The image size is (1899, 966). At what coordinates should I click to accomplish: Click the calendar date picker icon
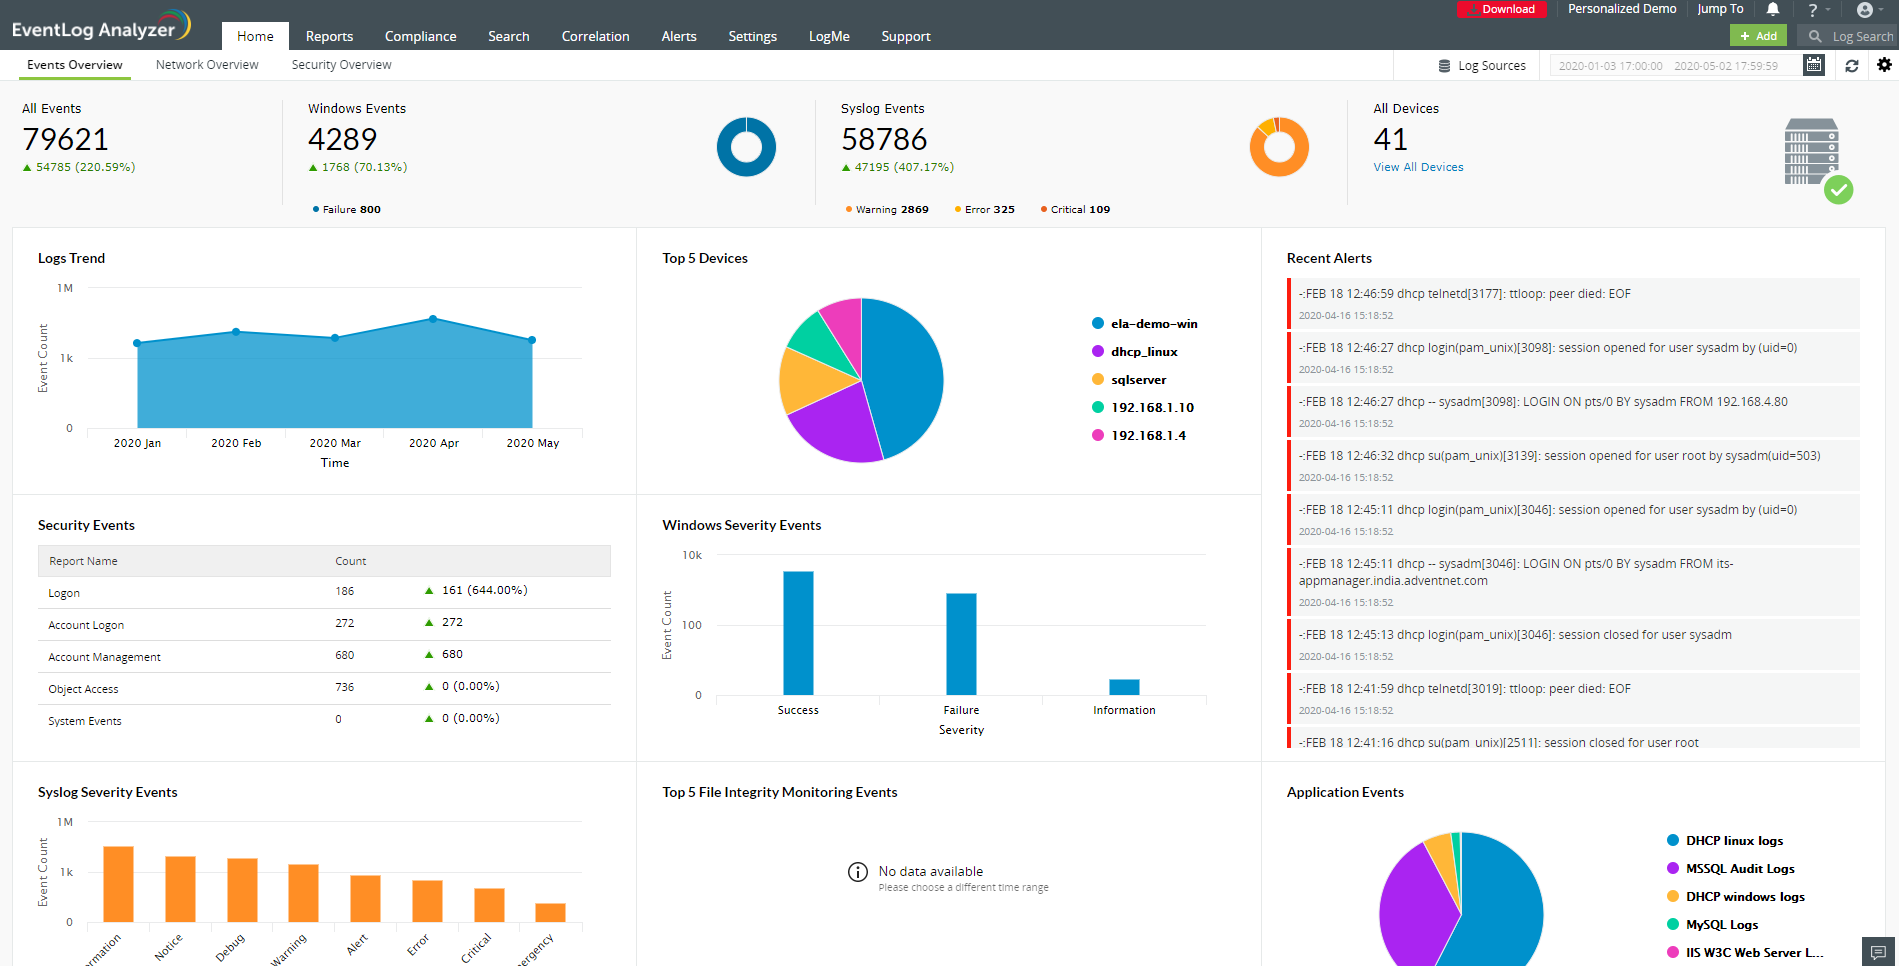1814,65
